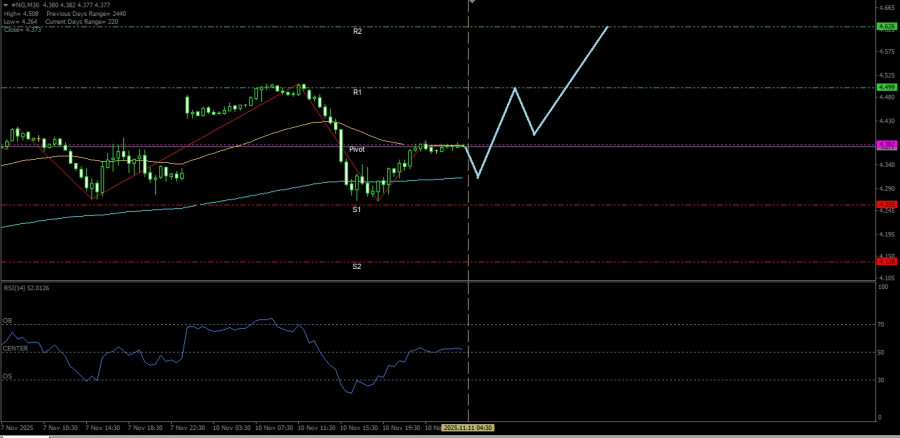Select the red S2 price tag
The height and width of the screenshot is (438, 900).
click(885, 262)
